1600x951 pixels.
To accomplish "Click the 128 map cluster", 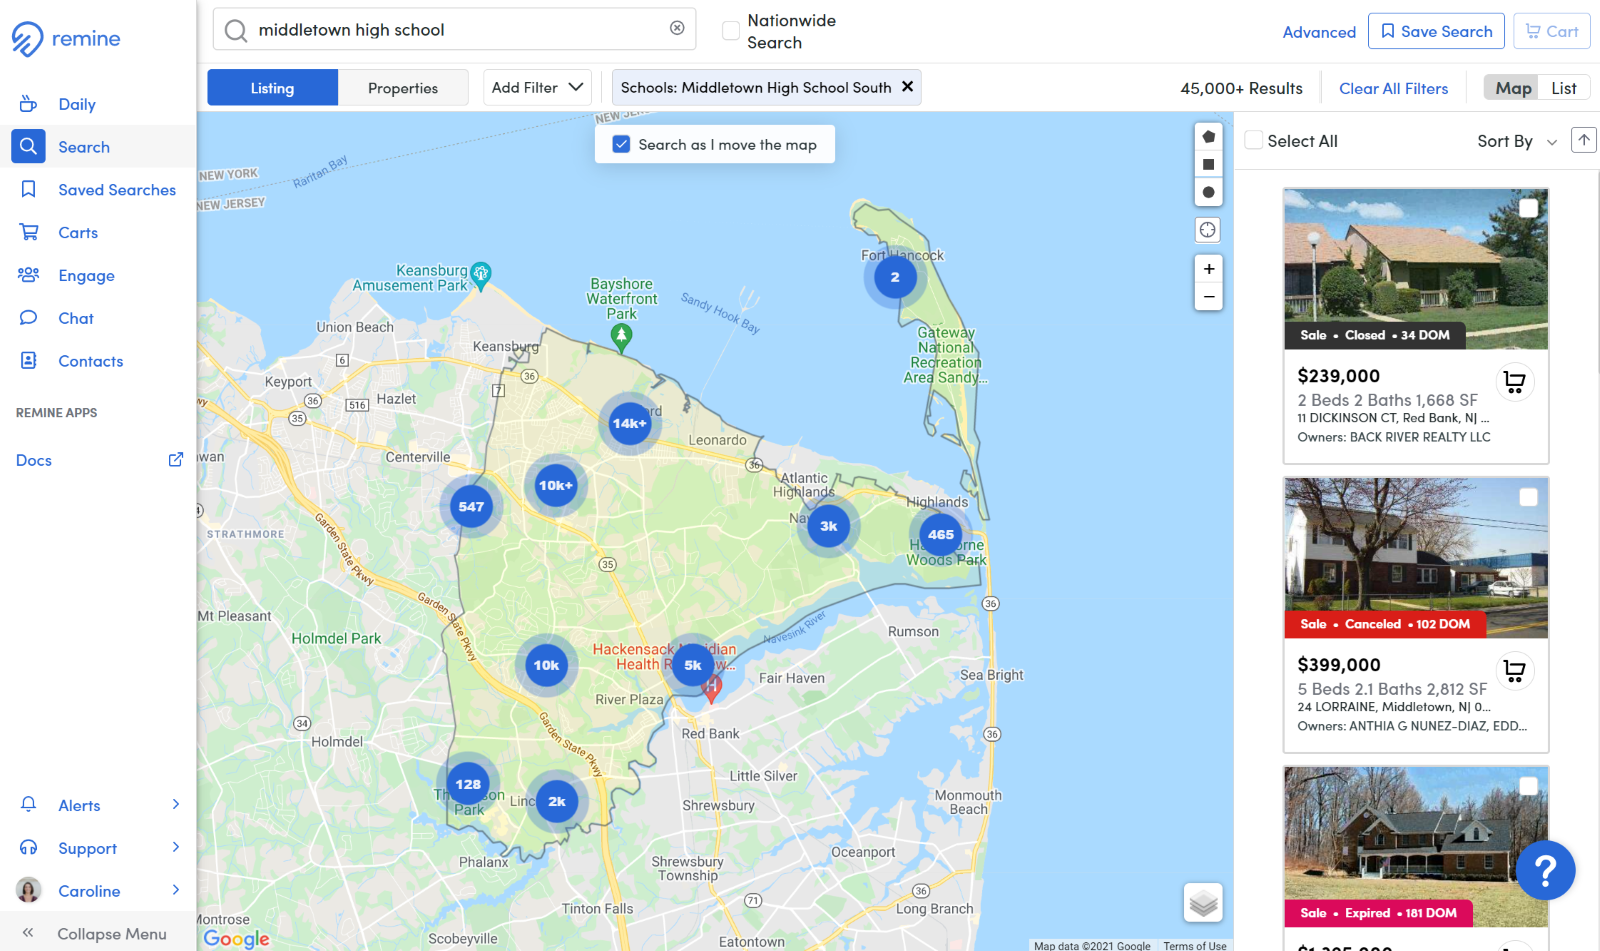I will coord(468,784).
